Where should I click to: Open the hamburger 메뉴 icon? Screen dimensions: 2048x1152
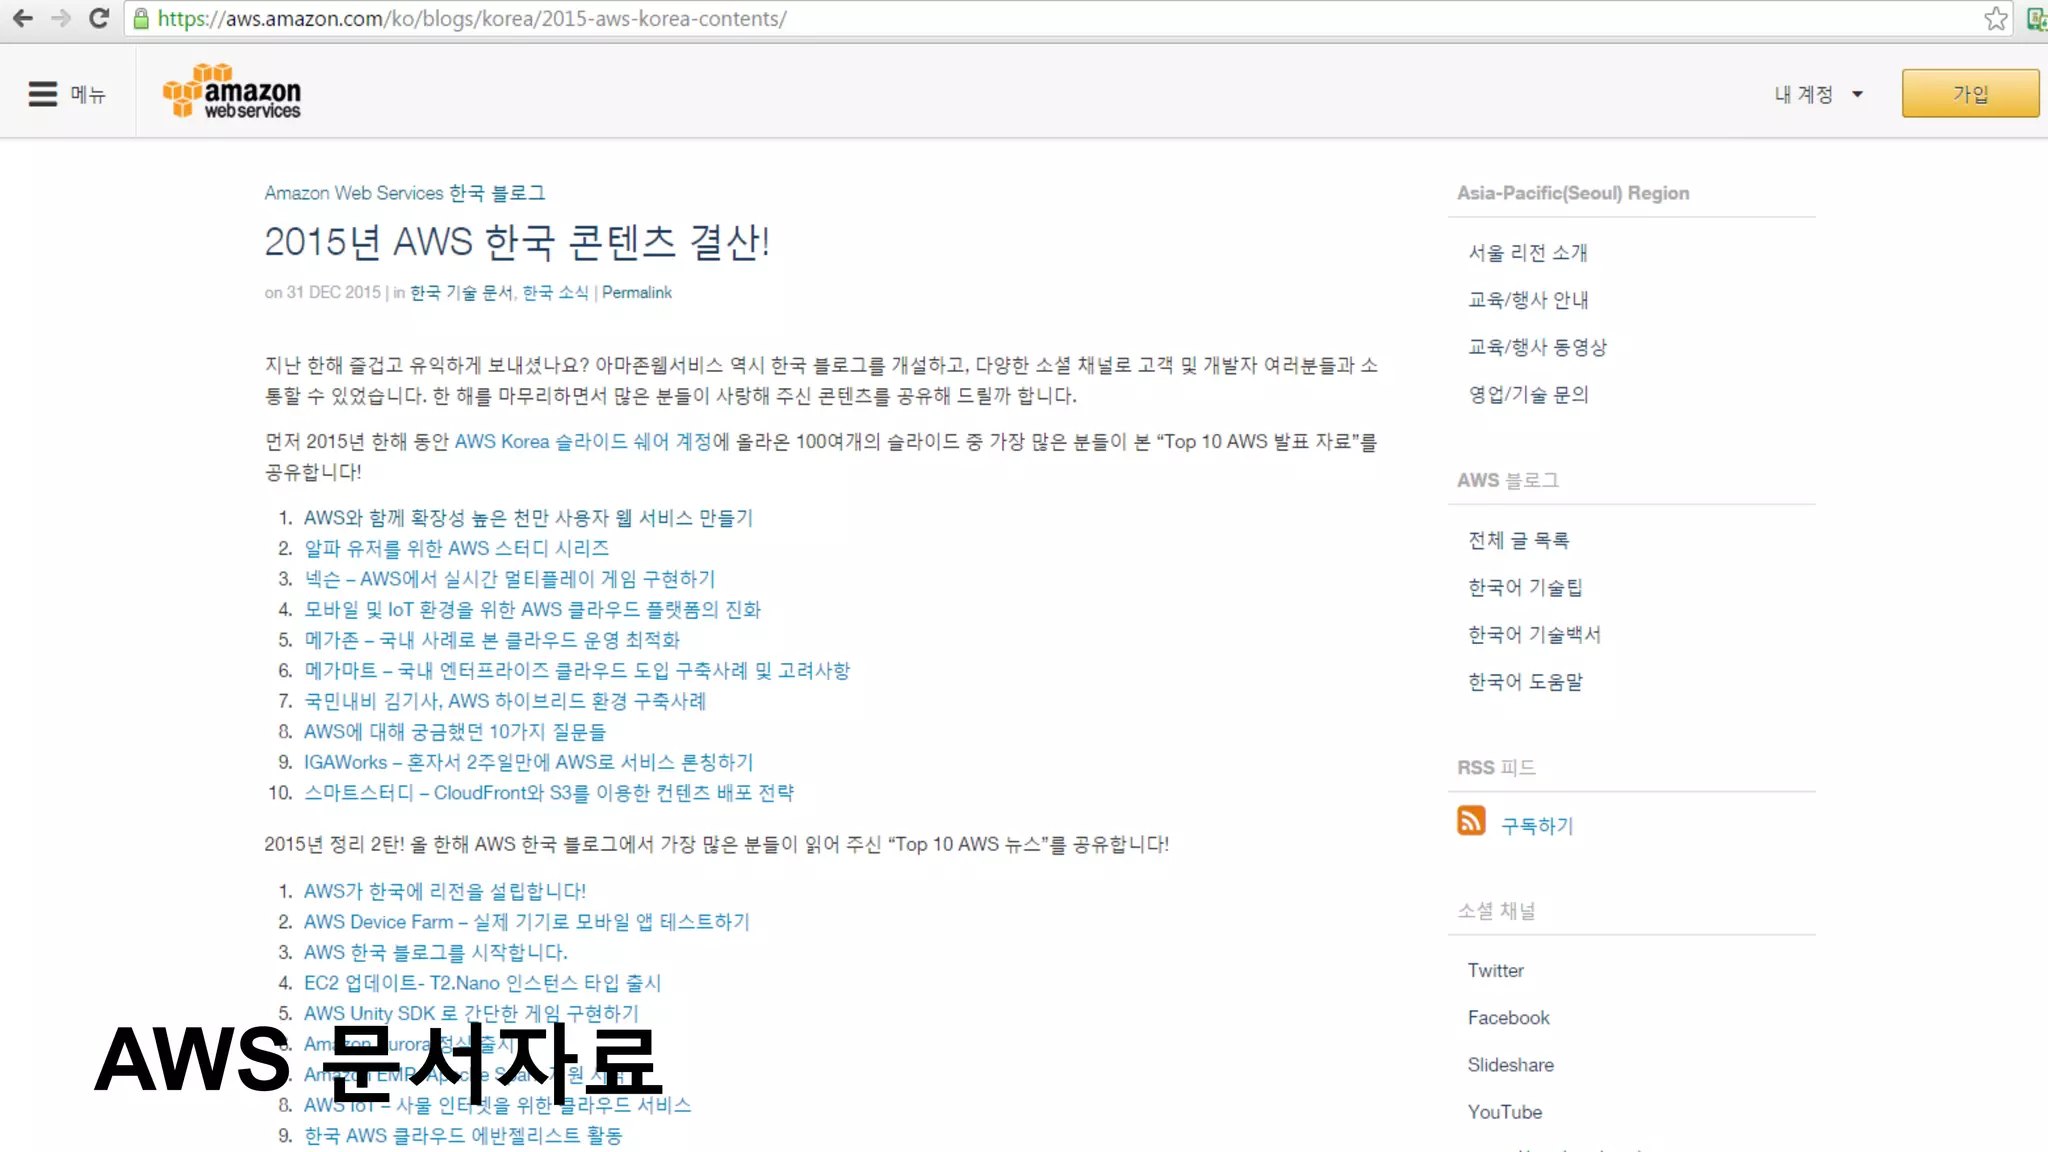click(43, 94)
